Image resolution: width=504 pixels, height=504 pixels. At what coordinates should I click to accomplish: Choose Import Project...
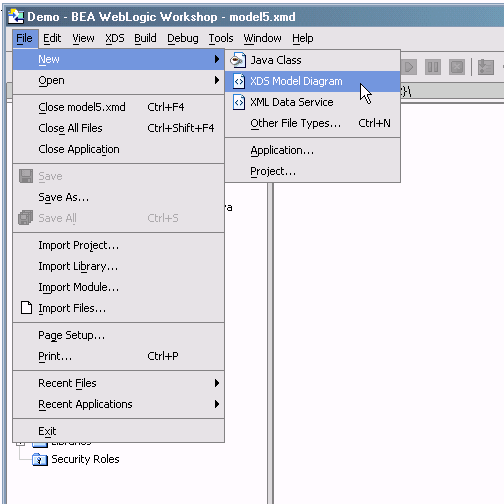pyautogui.click(x=119, y=245)
